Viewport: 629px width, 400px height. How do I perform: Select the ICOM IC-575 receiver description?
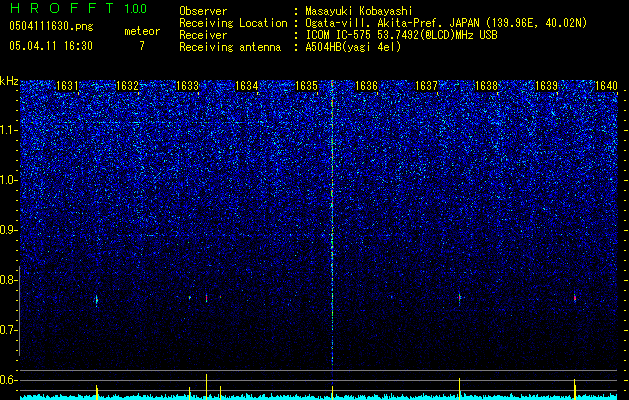pos(401,35)
